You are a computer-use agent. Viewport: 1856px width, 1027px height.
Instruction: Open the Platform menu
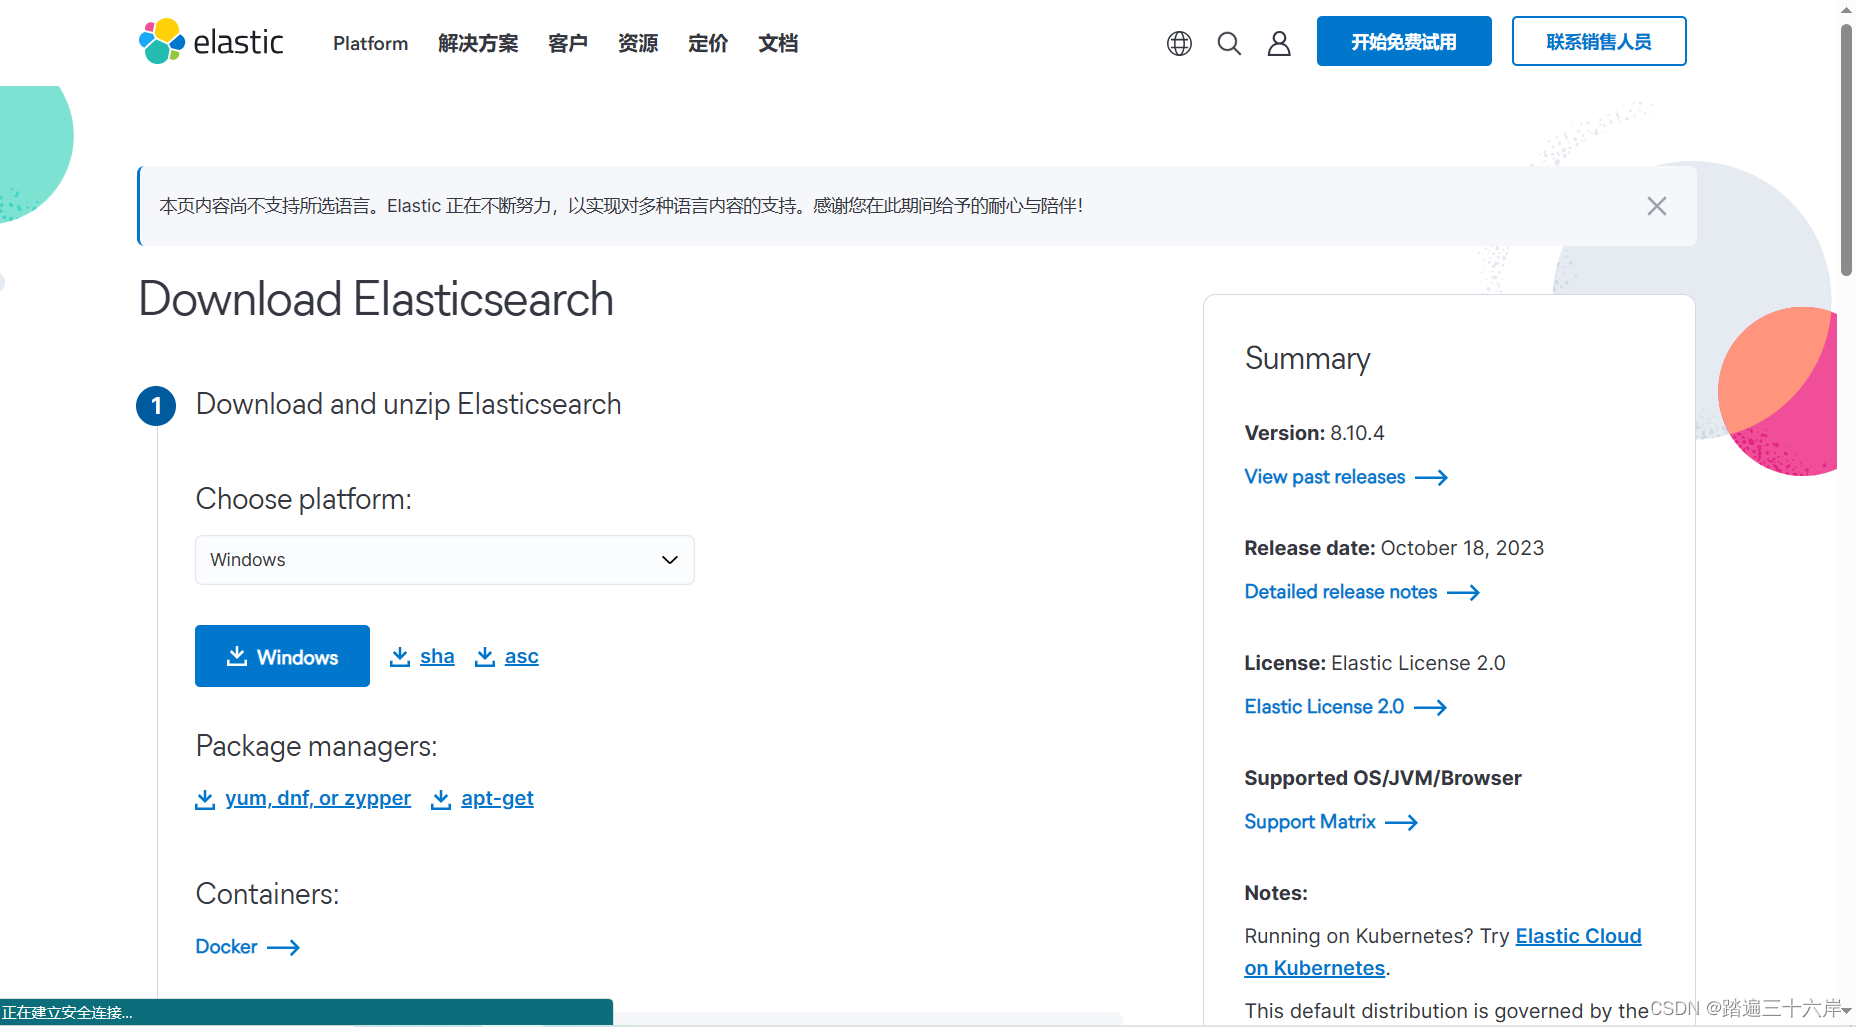(x=371, y=43)
